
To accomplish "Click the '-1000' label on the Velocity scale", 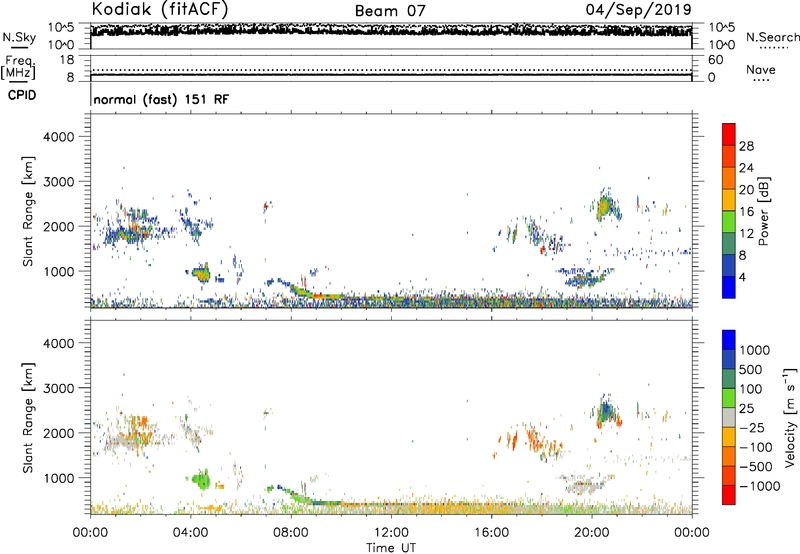I will 759,486.
